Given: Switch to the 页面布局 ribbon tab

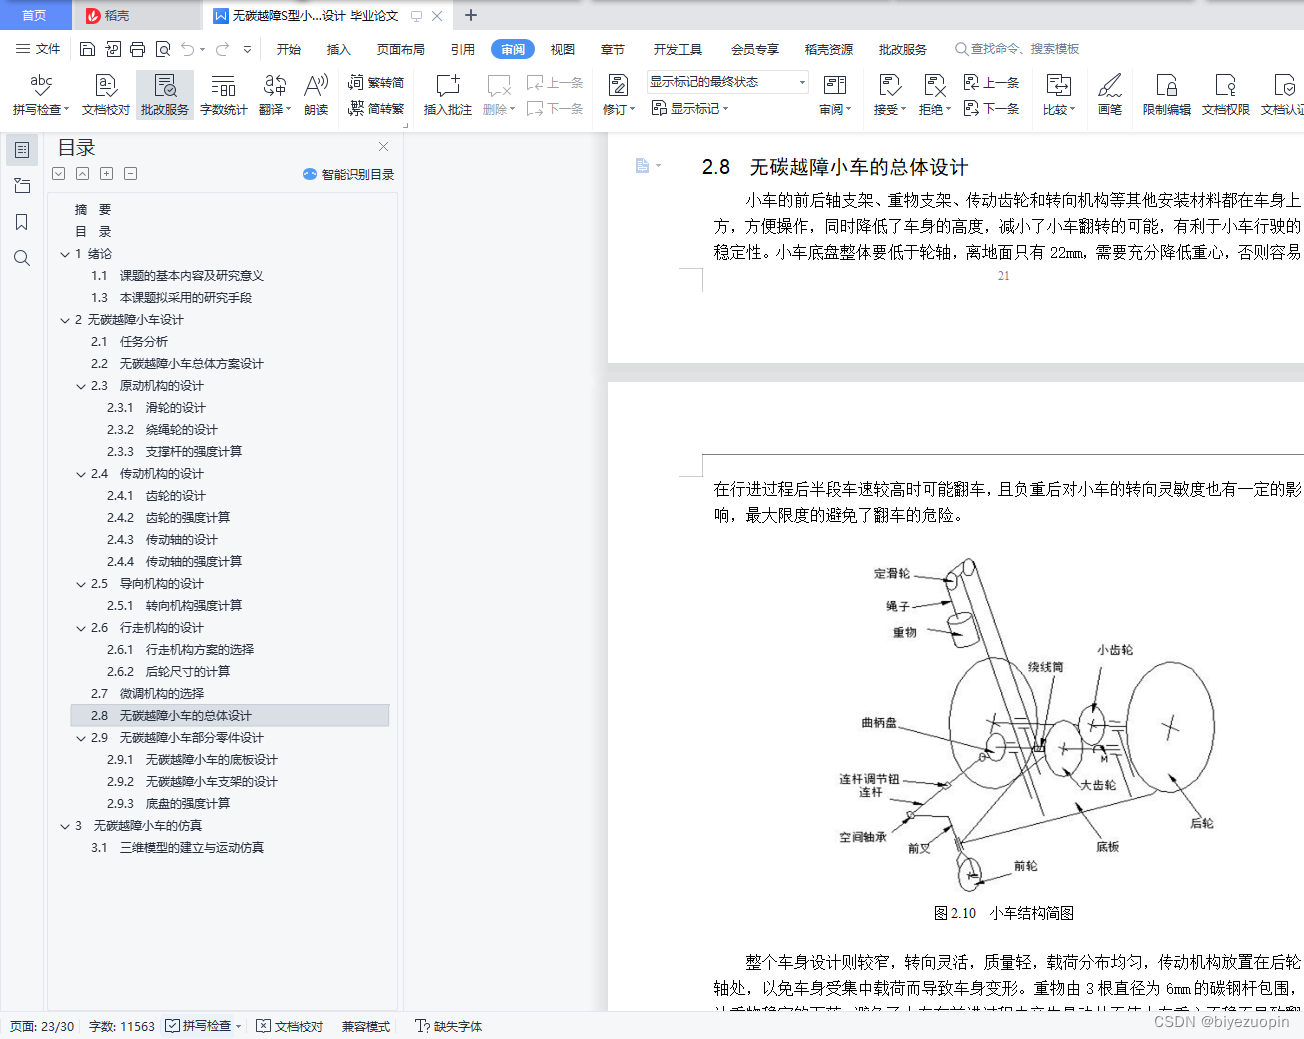Looking at the screenshot, I should [401, 49].
